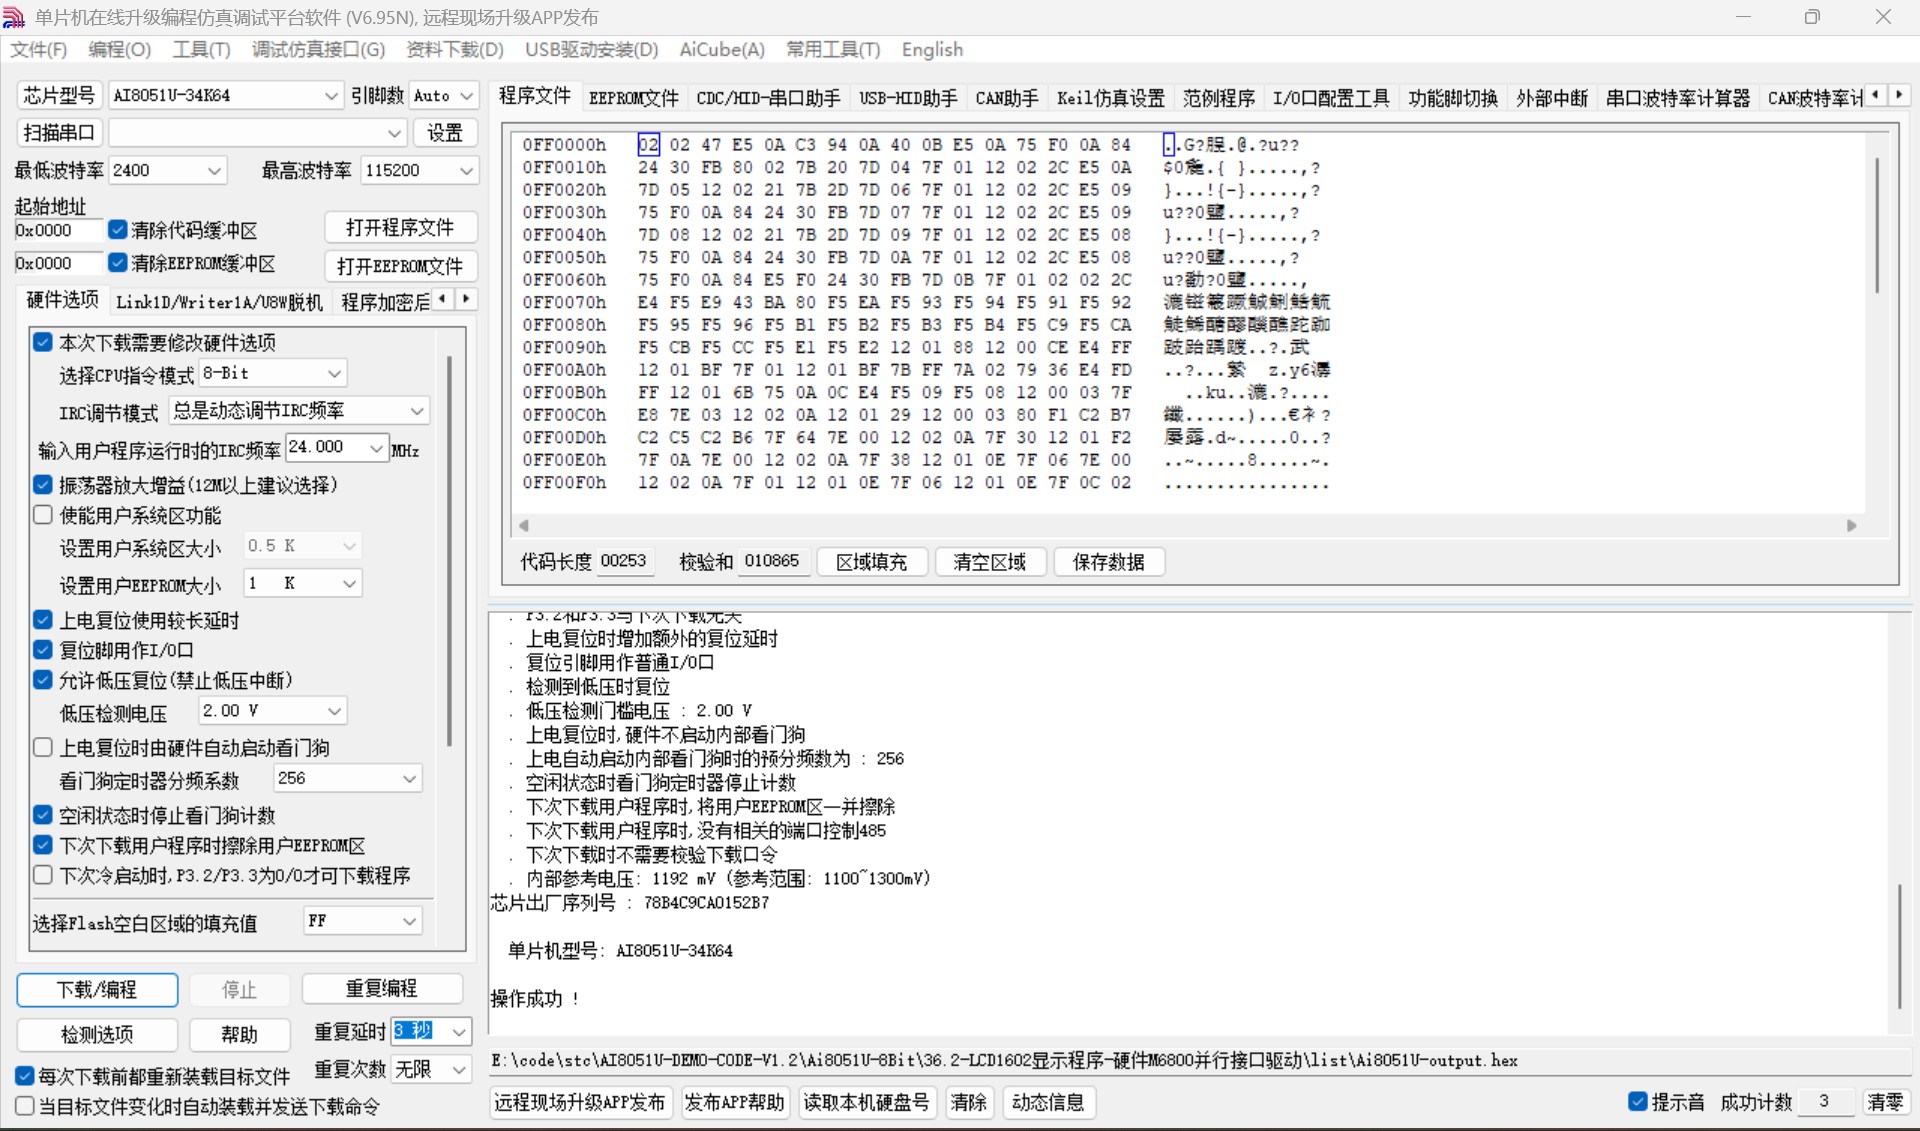Enable 上电复位时由硬件自动启动看门狗 checkbox
The height and width of the screenshot is (1131, 1920).
point(43,747)
